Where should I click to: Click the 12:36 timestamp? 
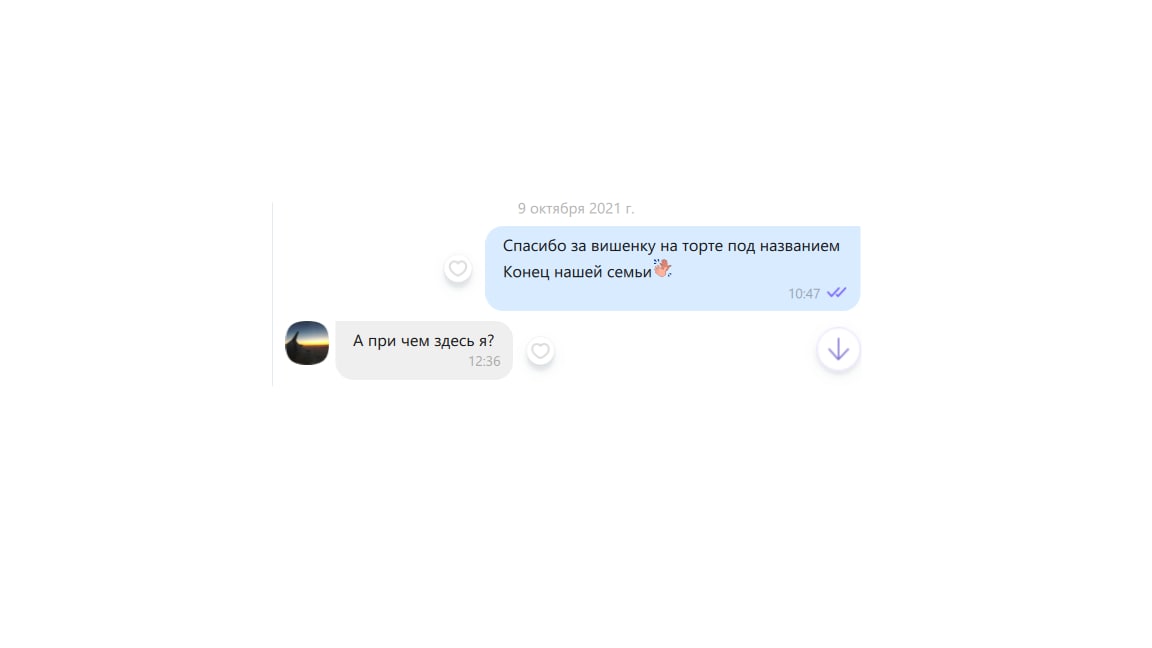tap(484, 361)
